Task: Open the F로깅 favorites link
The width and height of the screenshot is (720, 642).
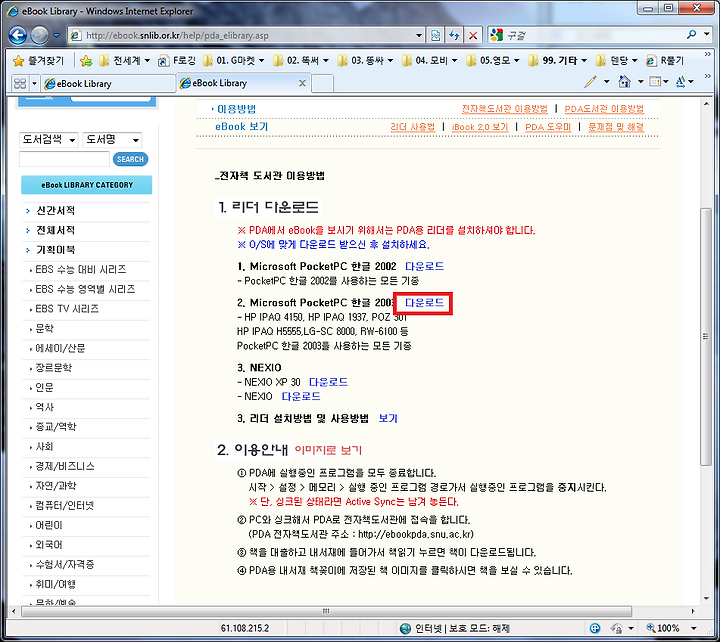Action: 177,61
